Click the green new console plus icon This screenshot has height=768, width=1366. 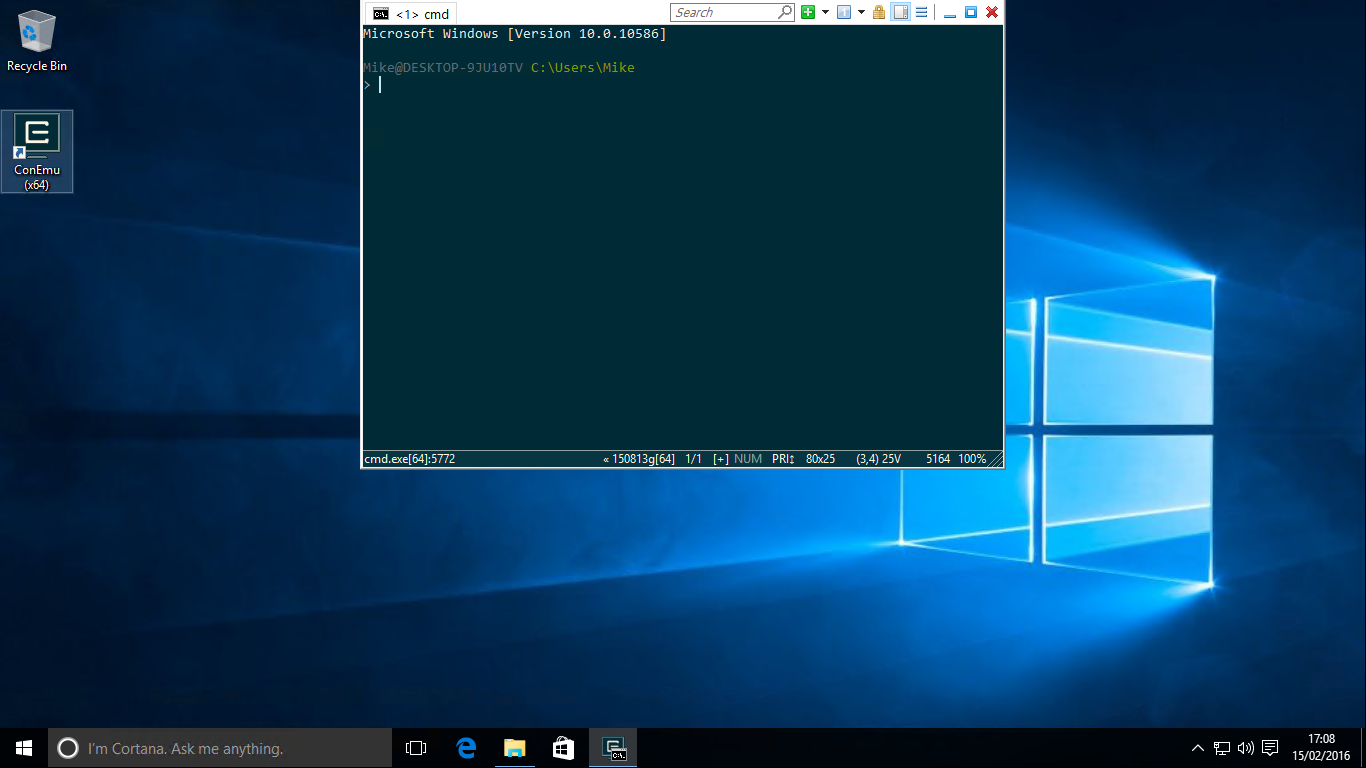(808, 12)
